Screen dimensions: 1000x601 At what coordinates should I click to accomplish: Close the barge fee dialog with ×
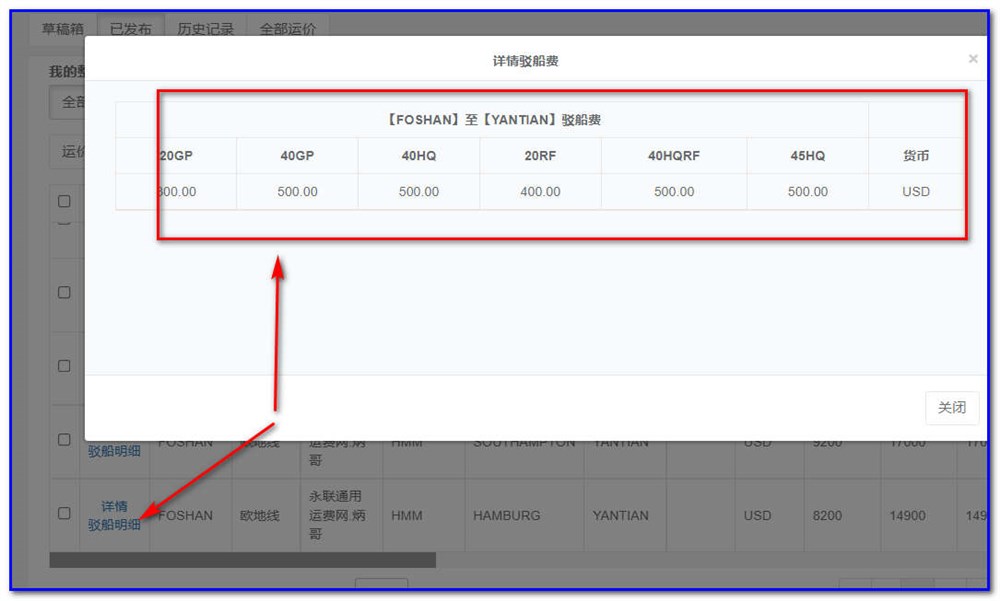(972, 59)
